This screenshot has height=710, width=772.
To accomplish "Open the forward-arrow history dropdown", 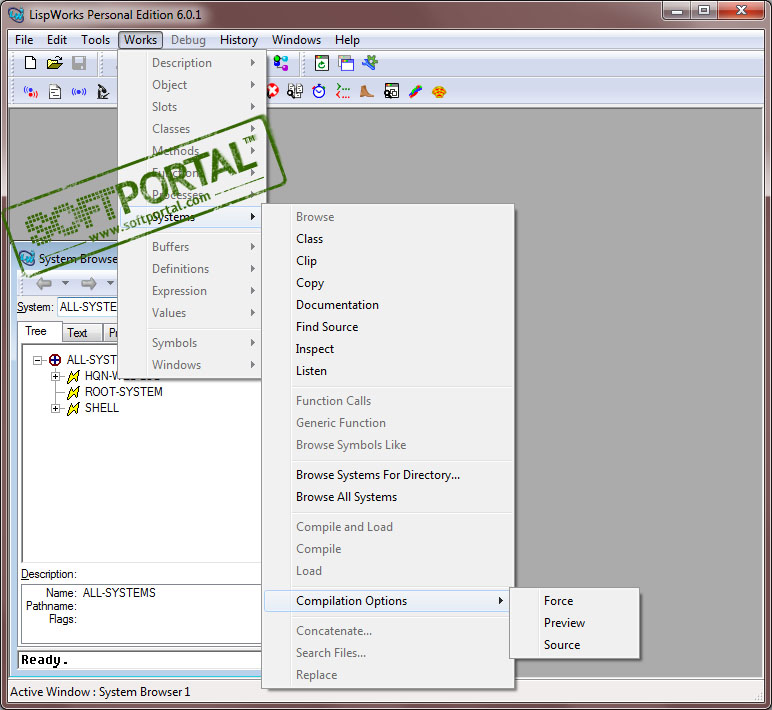I will click(x=110, y=283).
